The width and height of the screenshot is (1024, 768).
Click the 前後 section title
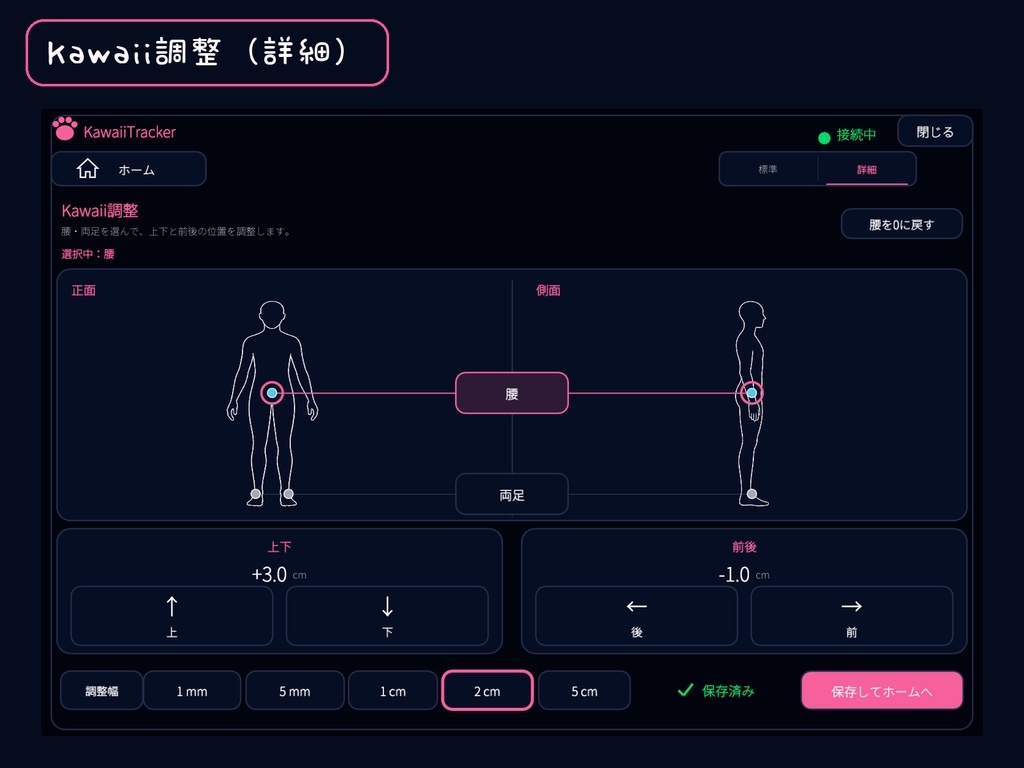pyautogui.click(x=744, y=547)
